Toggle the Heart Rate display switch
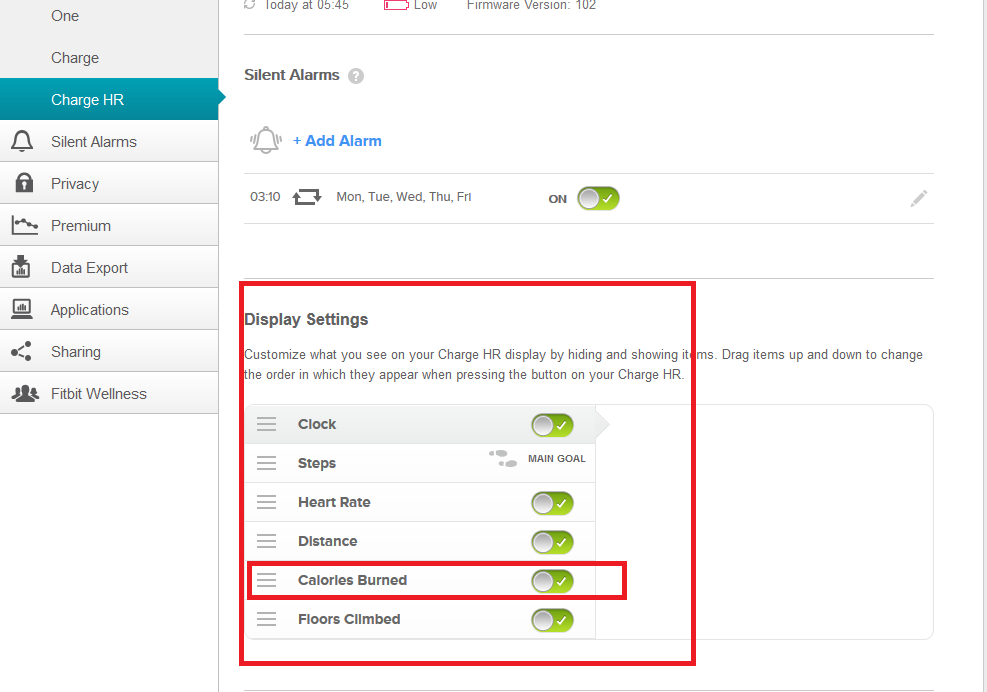The image size is (987, 692). (x=552, y=503)
